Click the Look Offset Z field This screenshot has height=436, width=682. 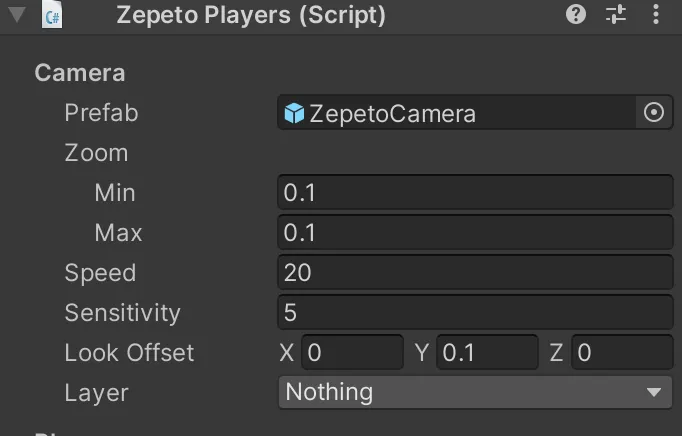(622, 352)
